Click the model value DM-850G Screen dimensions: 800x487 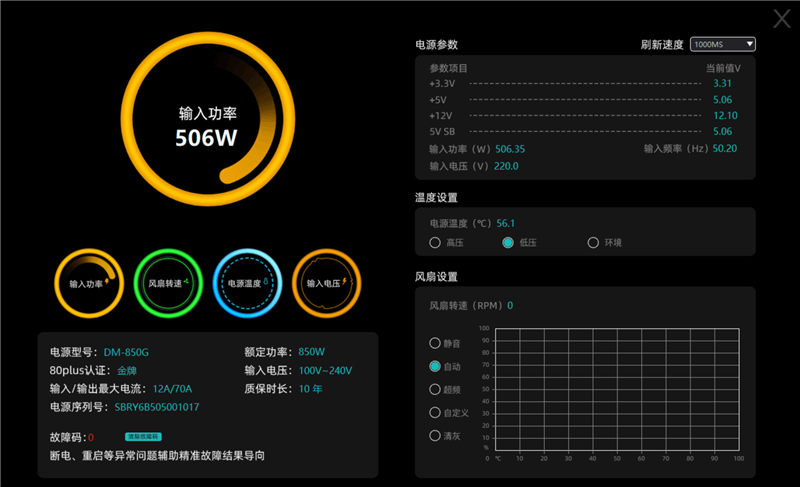pyautogui.click(x=126, y=352)
